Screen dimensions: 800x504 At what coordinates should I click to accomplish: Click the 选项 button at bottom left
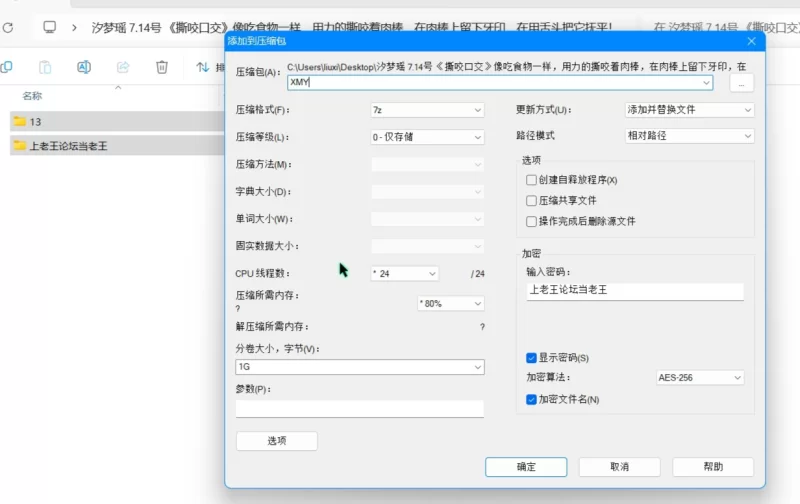tap(277, 441)
